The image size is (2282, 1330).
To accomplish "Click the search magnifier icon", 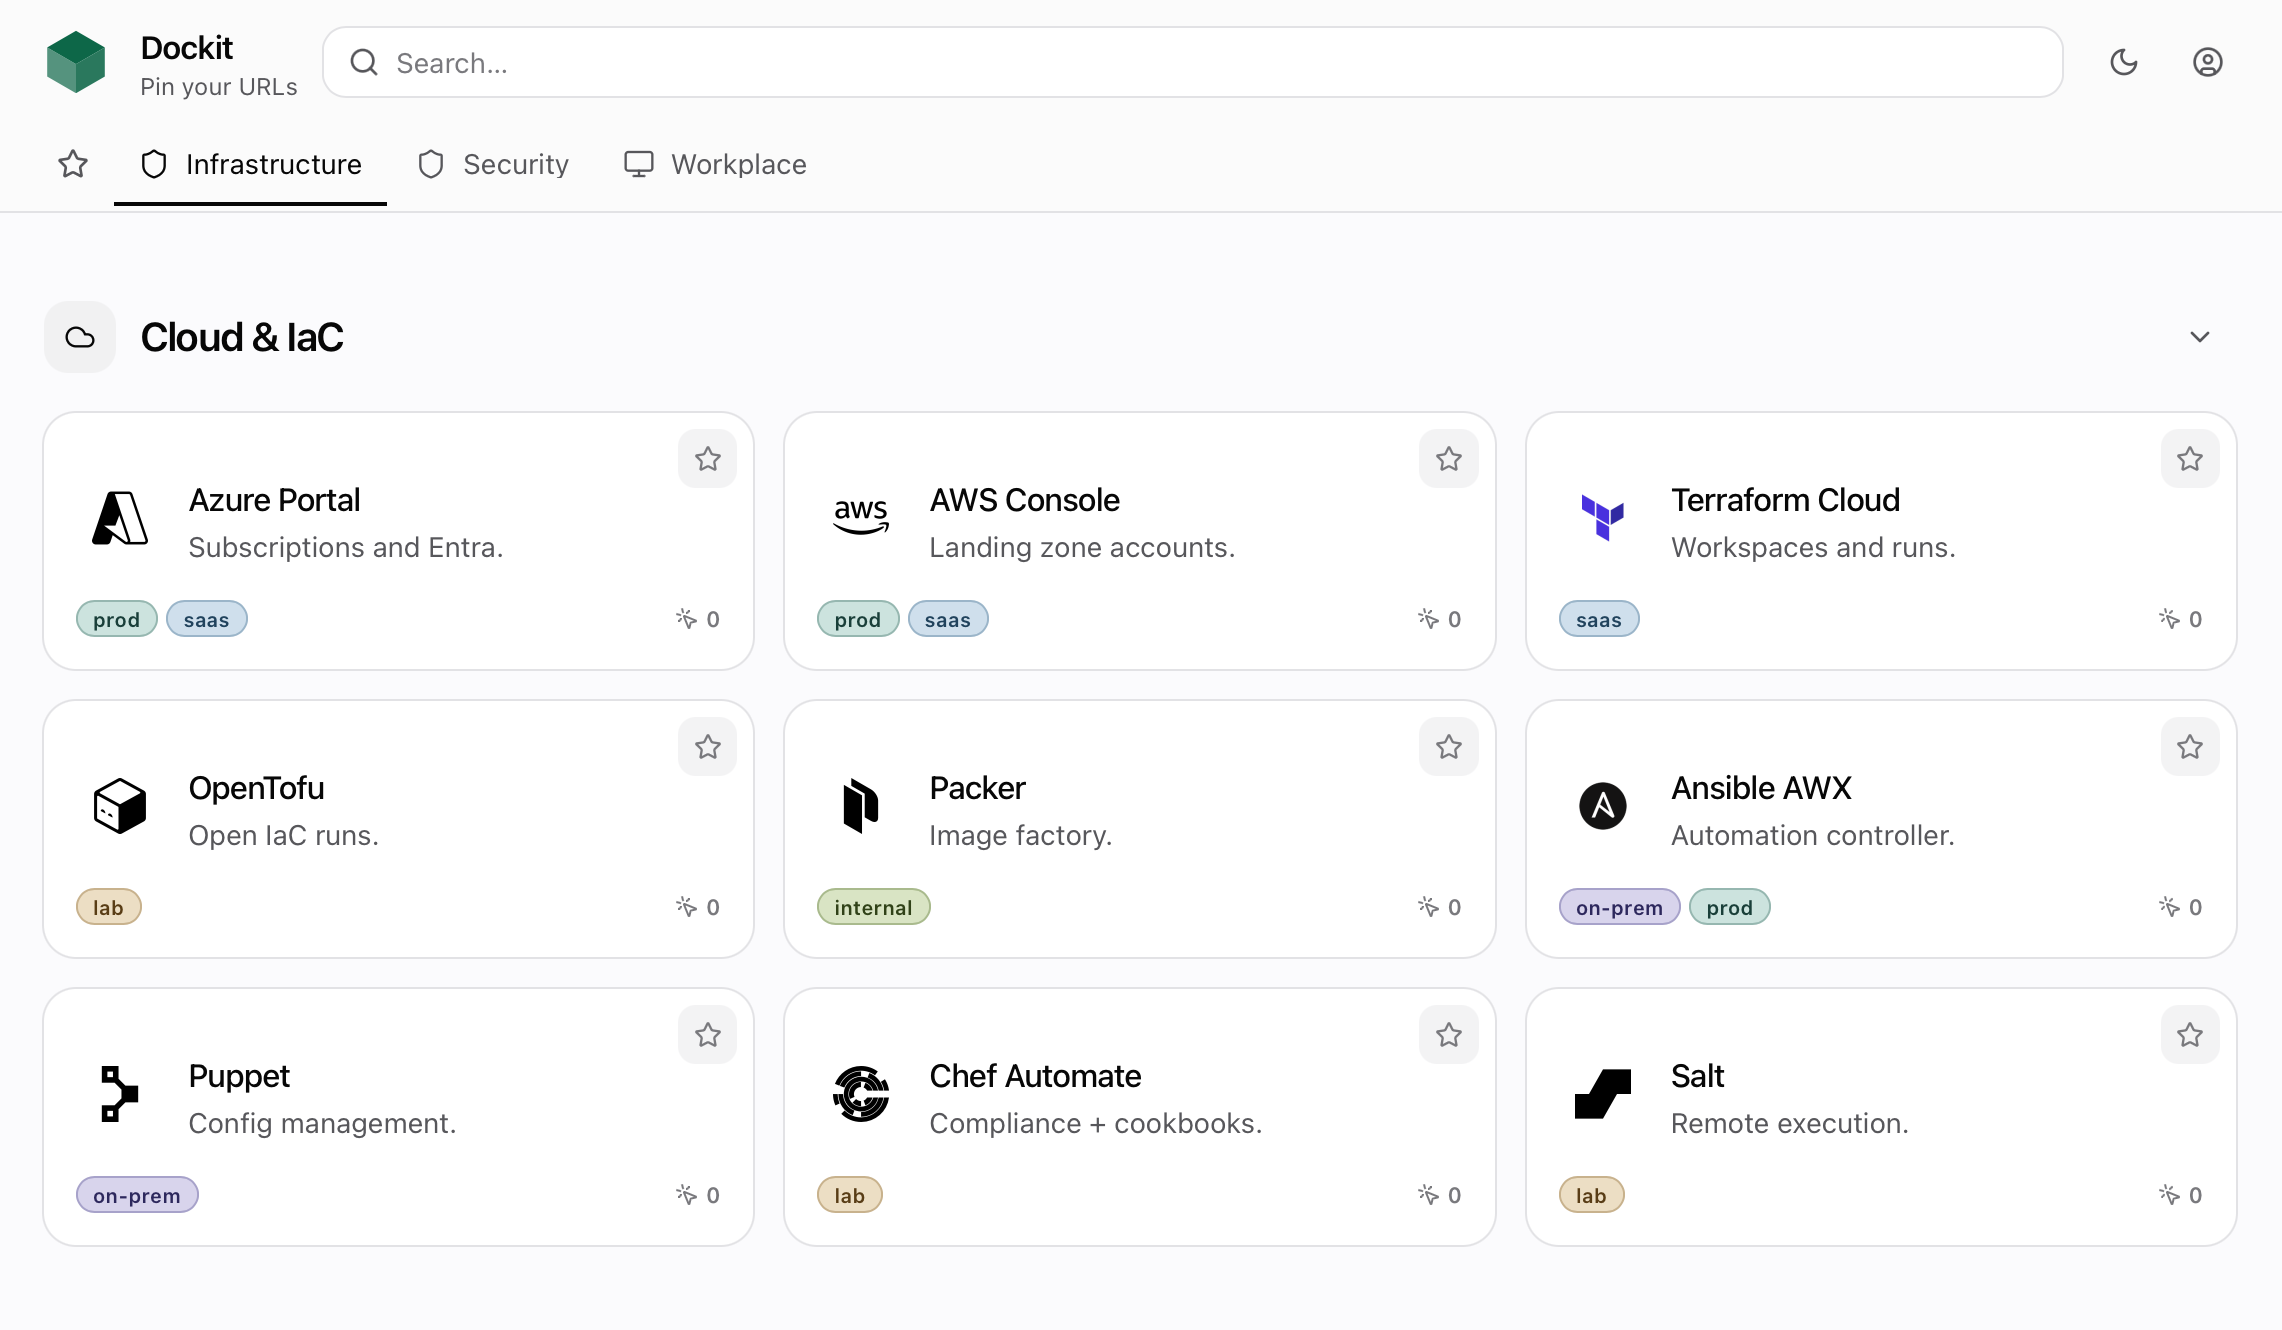I will pyautogui.click(x=364, y=63).
